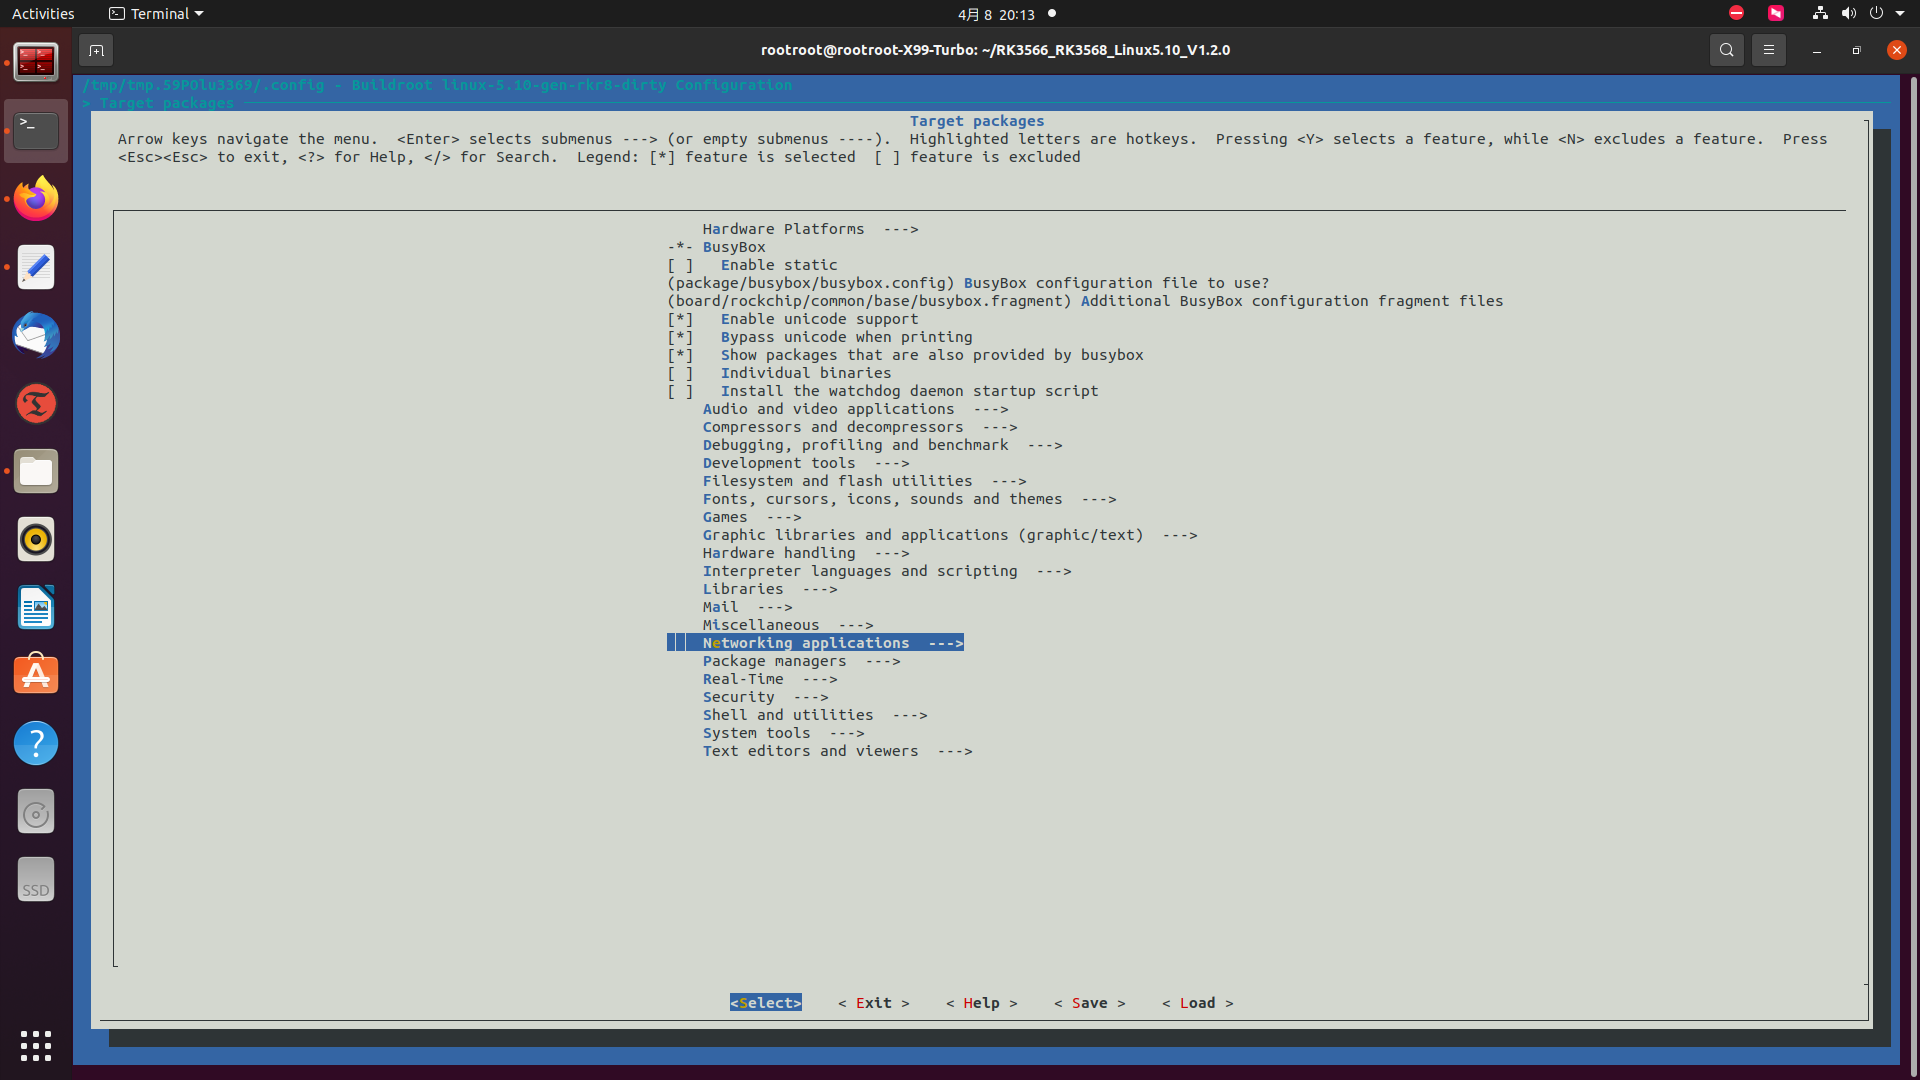
Task: Show applications grid in the dock
Action: pos(36,1046)
